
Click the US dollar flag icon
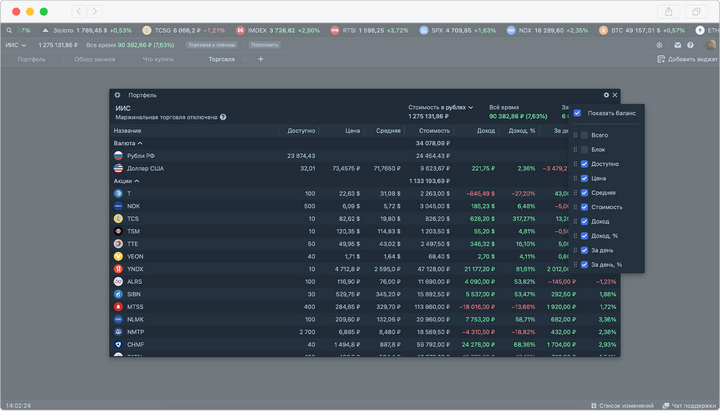tap(118, 169)
